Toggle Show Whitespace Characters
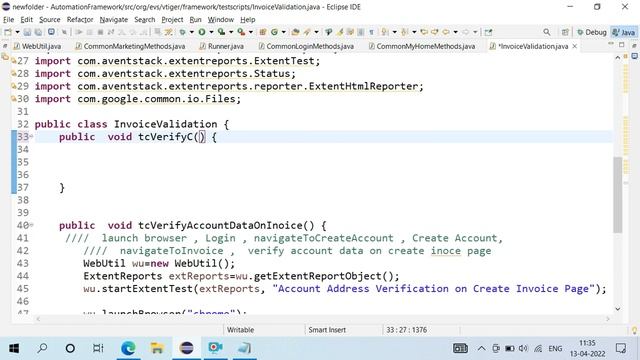 371,32
